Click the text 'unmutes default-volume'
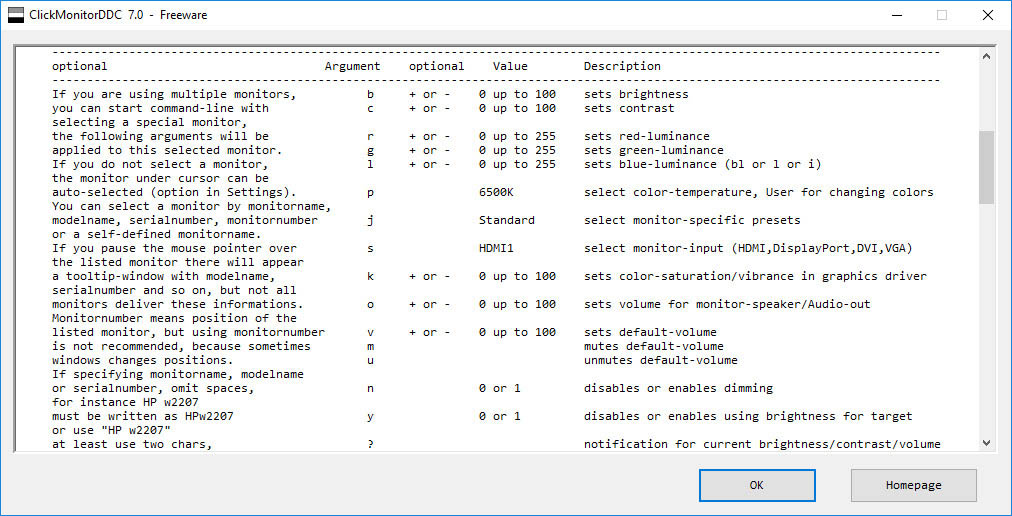 coord(660,360)
